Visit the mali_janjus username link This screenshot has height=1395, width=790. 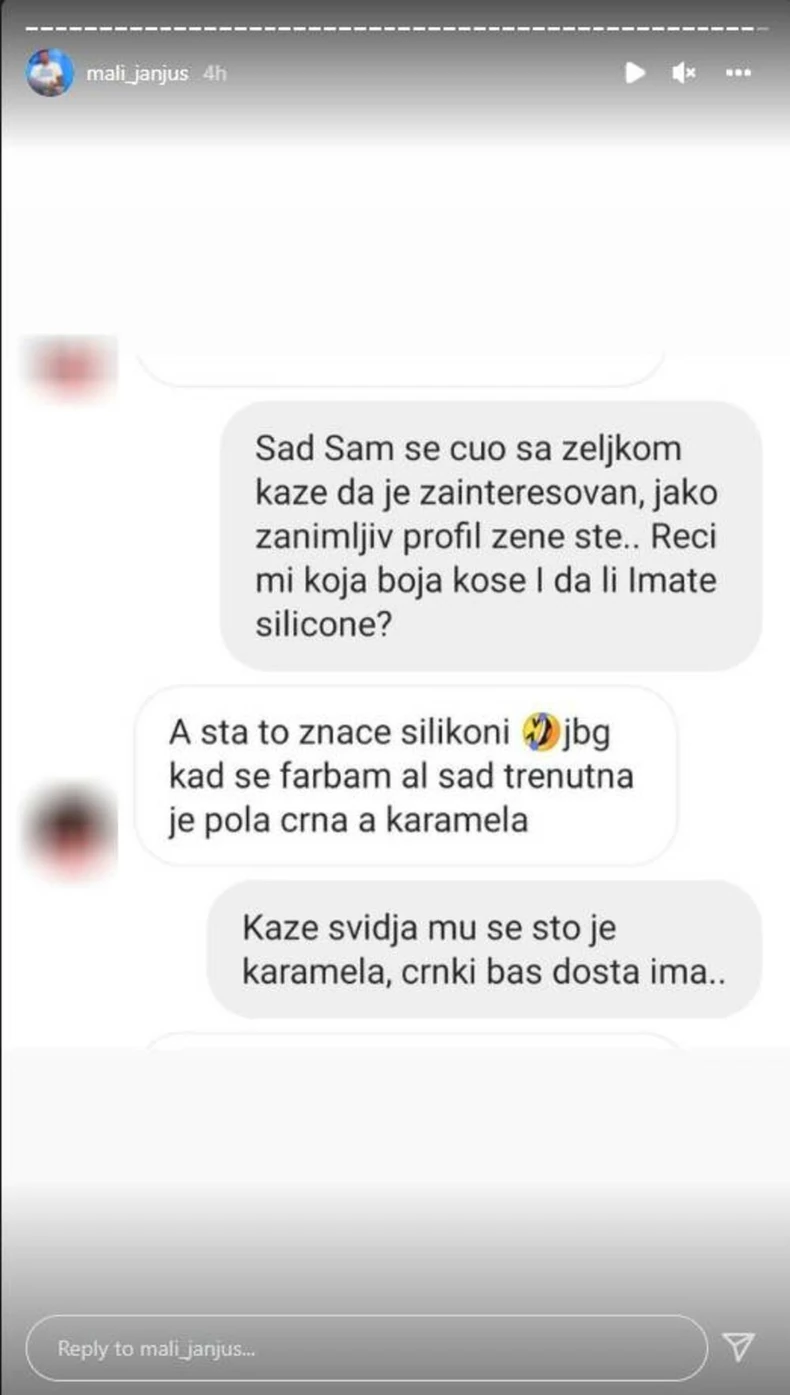coord(137,74)
